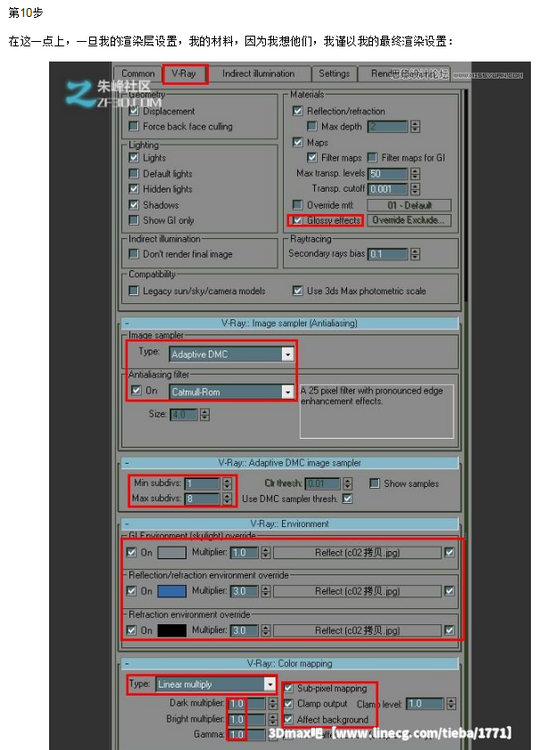Pick refraction environment black color swatch
This screenshot has width=547, height=750.
pos(172,630)
